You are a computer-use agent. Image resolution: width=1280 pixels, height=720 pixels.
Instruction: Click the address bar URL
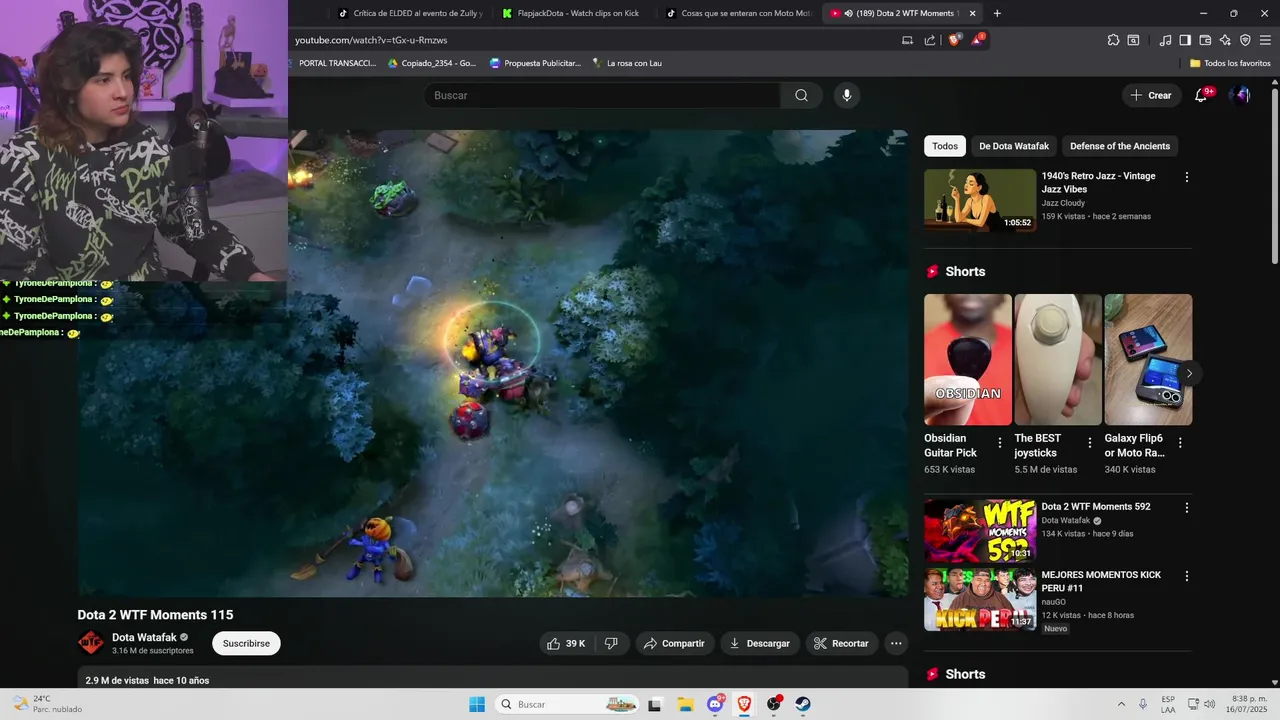tap(371, 40)
